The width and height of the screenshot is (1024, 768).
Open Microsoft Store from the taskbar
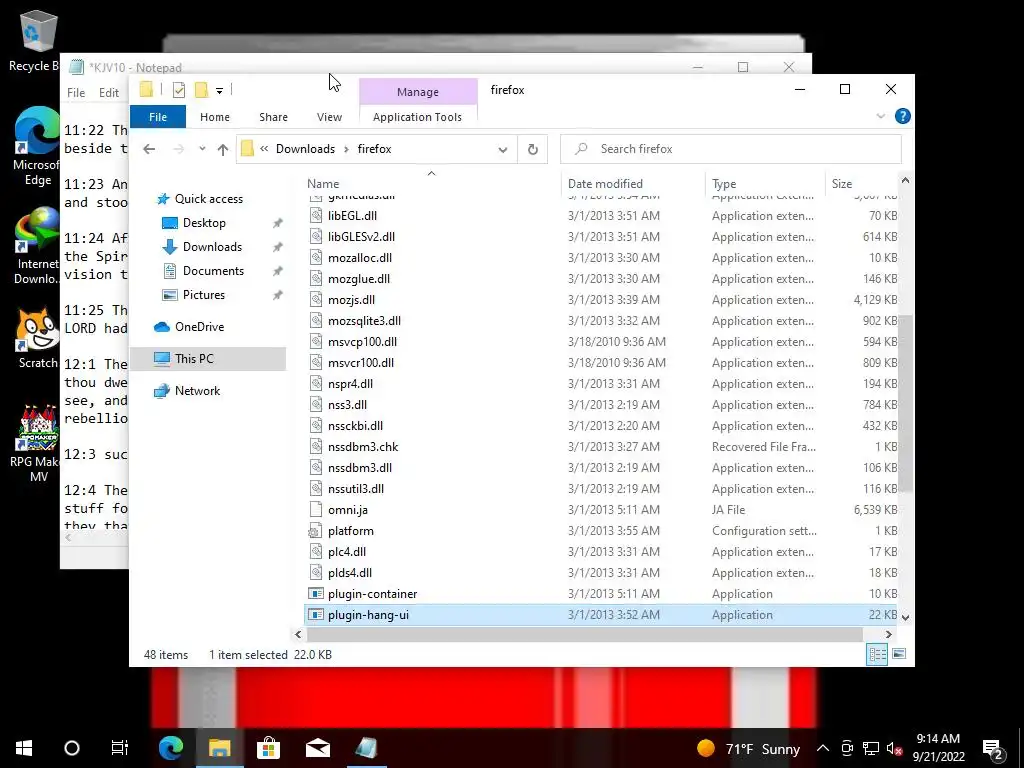coord(268,748)
